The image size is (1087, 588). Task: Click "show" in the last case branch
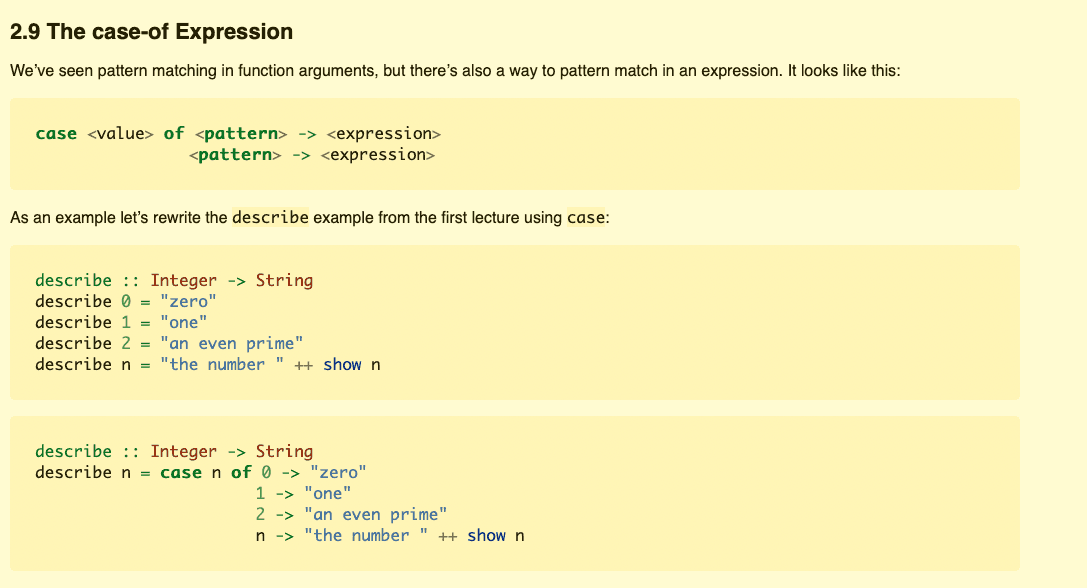click(486, 536)
